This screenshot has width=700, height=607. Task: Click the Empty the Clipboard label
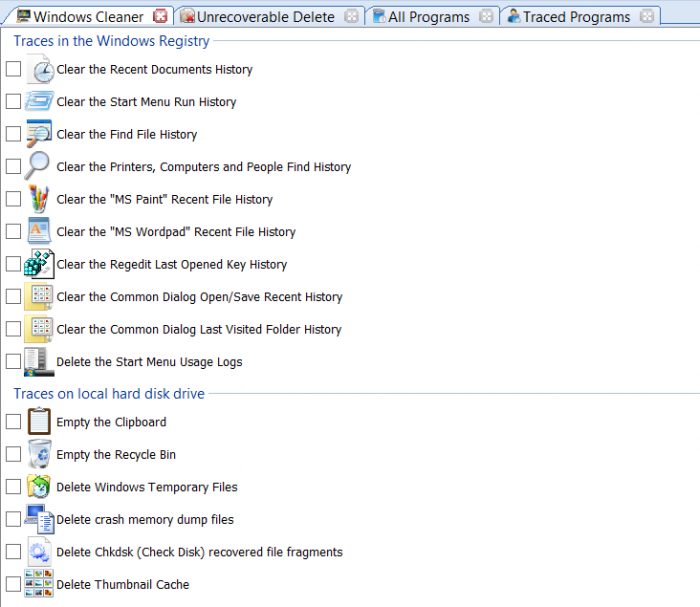[111, 422]
